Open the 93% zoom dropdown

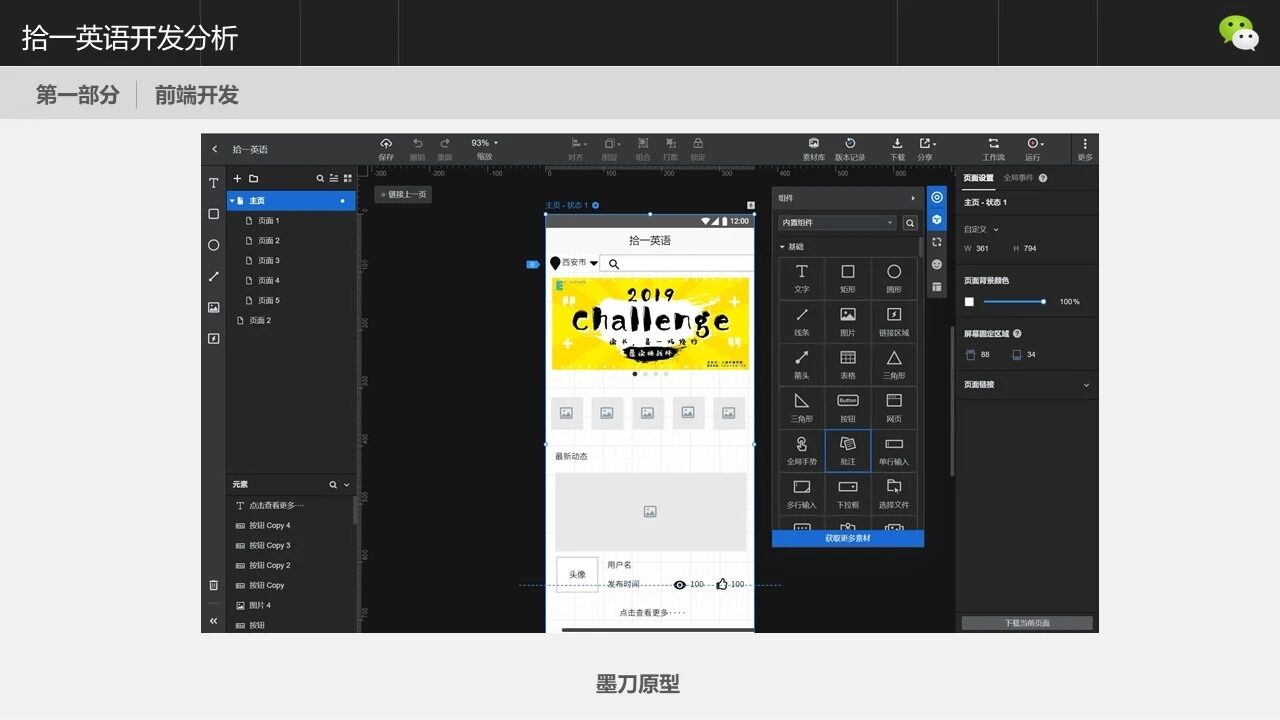[484, 143]
